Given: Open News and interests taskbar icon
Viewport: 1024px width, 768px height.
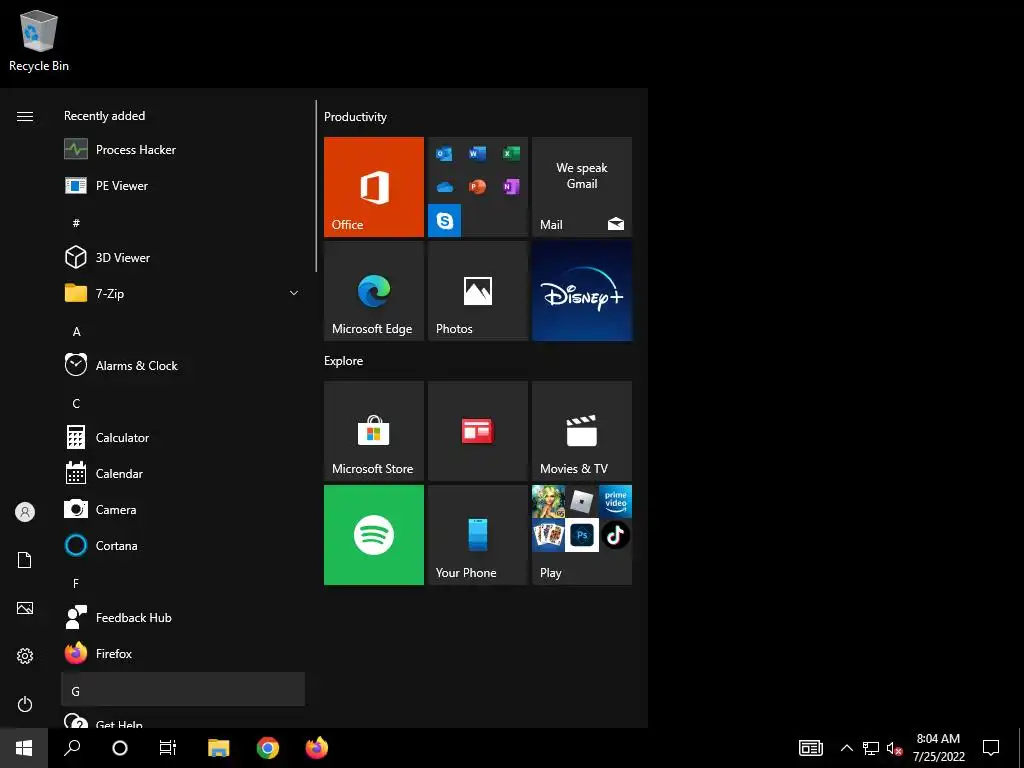Looking at the screenshot, I should 810,748.
